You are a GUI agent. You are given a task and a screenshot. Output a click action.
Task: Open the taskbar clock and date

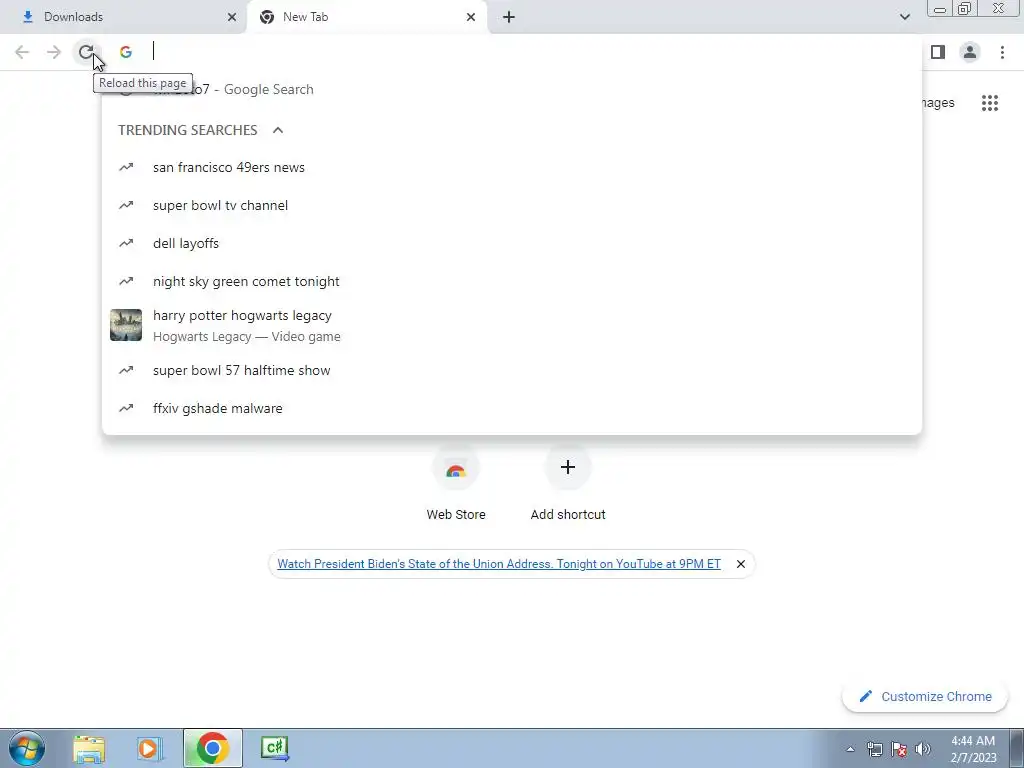(973, 749)
